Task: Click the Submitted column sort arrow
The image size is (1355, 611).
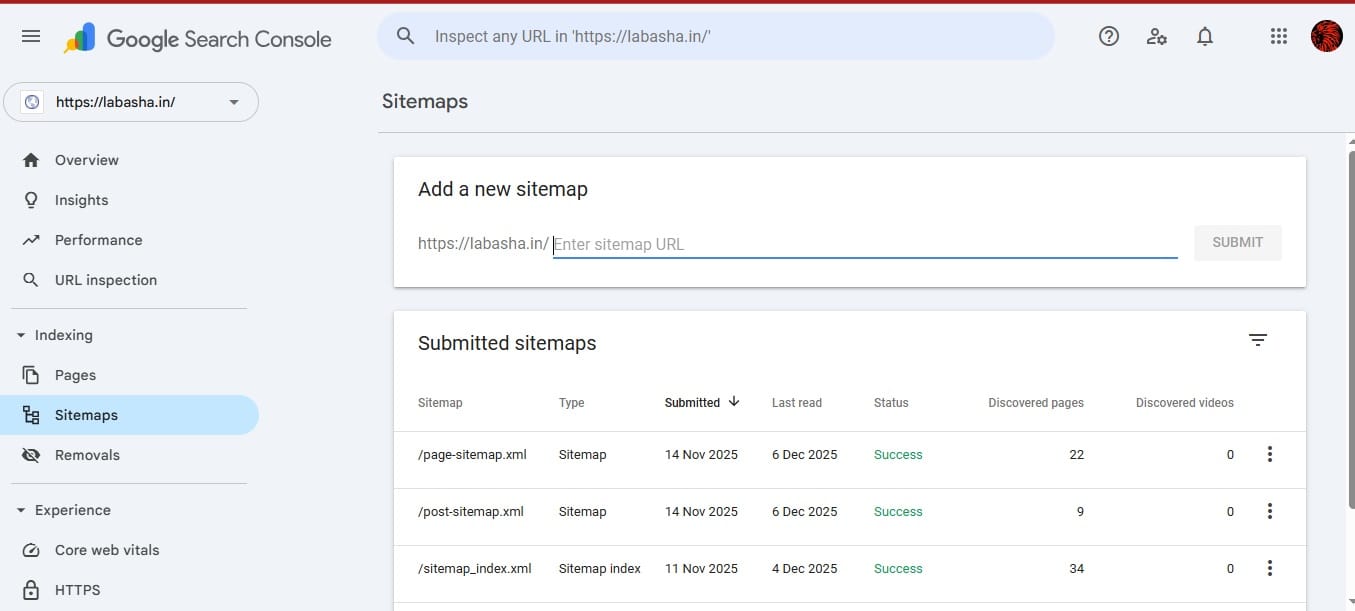Action: click(x=733, y=402)
